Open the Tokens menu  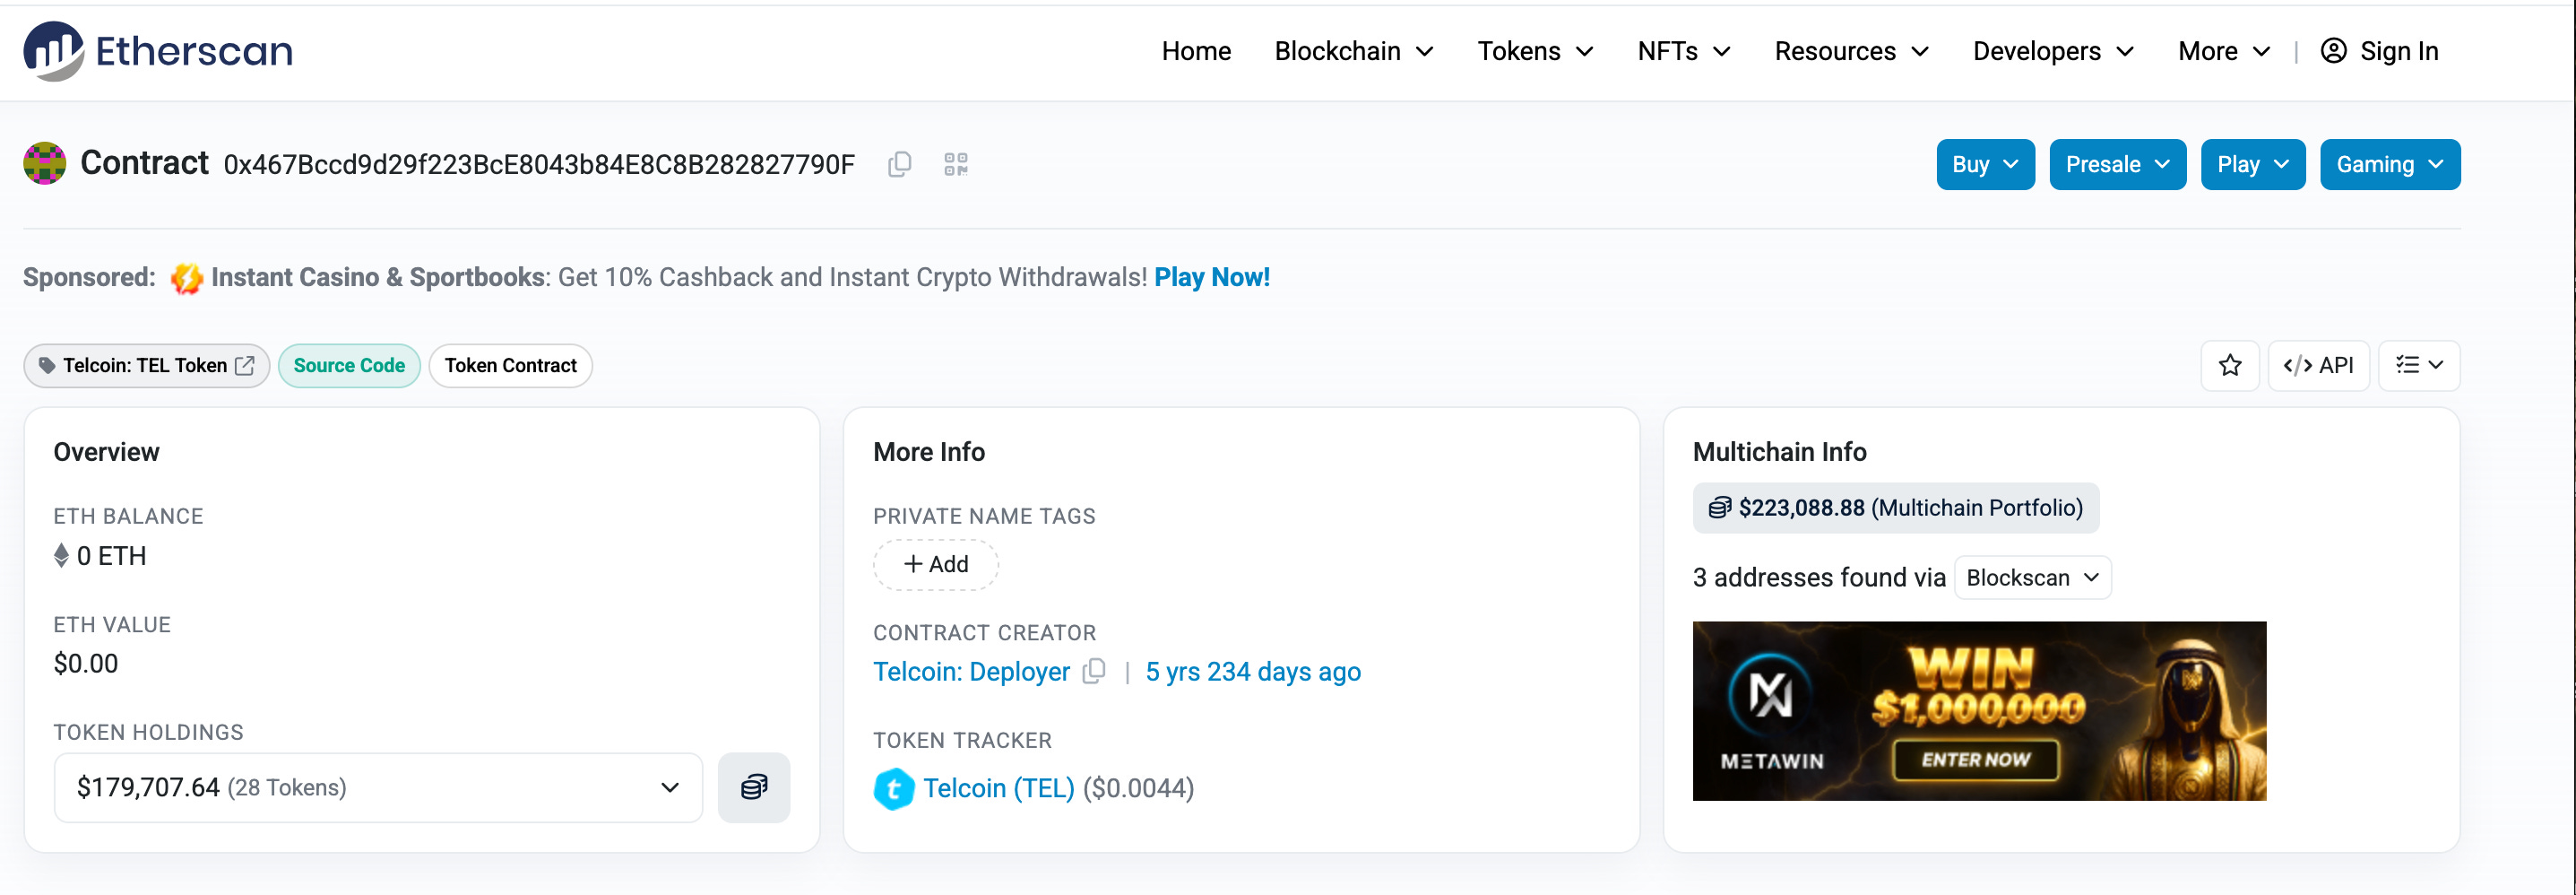click(1535, 51)
